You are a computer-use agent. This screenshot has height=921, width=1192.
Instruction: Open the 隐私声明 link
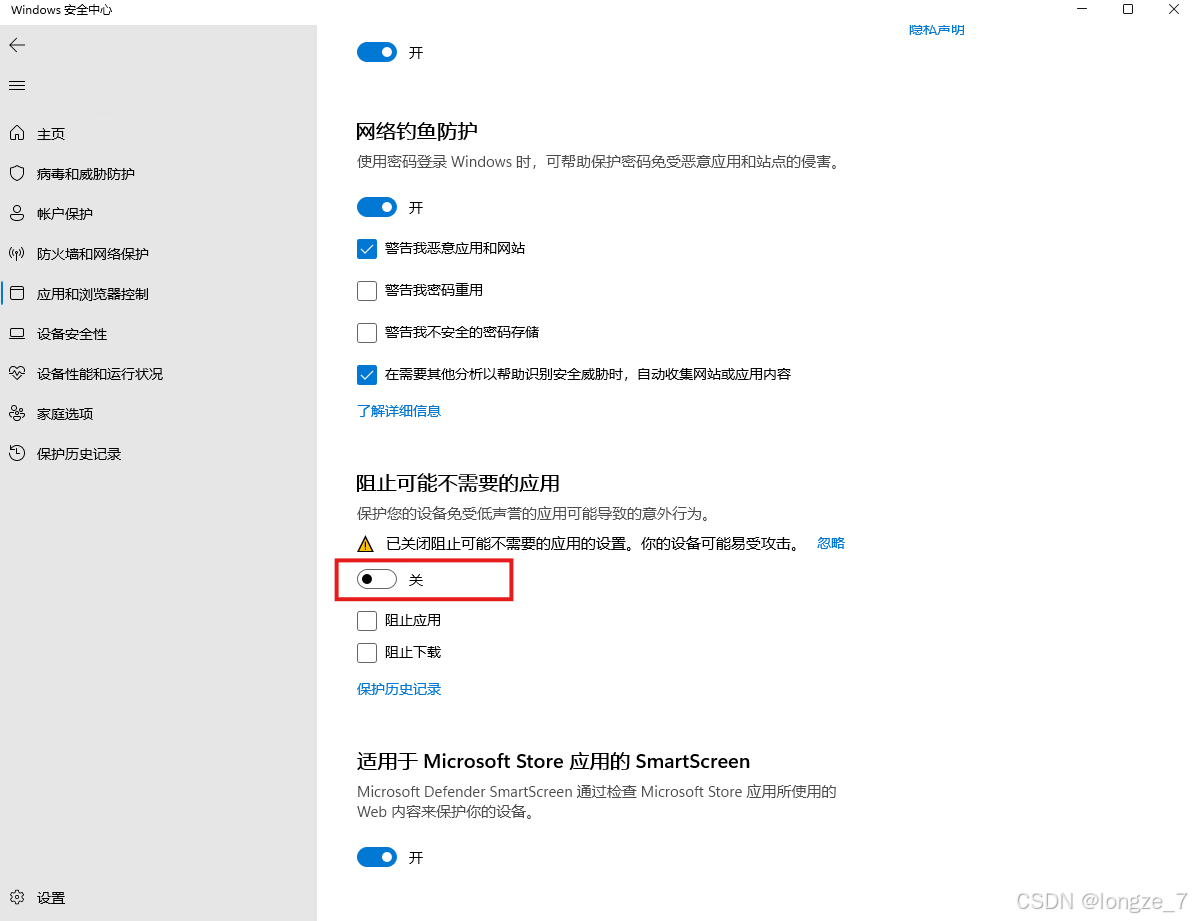point(937,30)
